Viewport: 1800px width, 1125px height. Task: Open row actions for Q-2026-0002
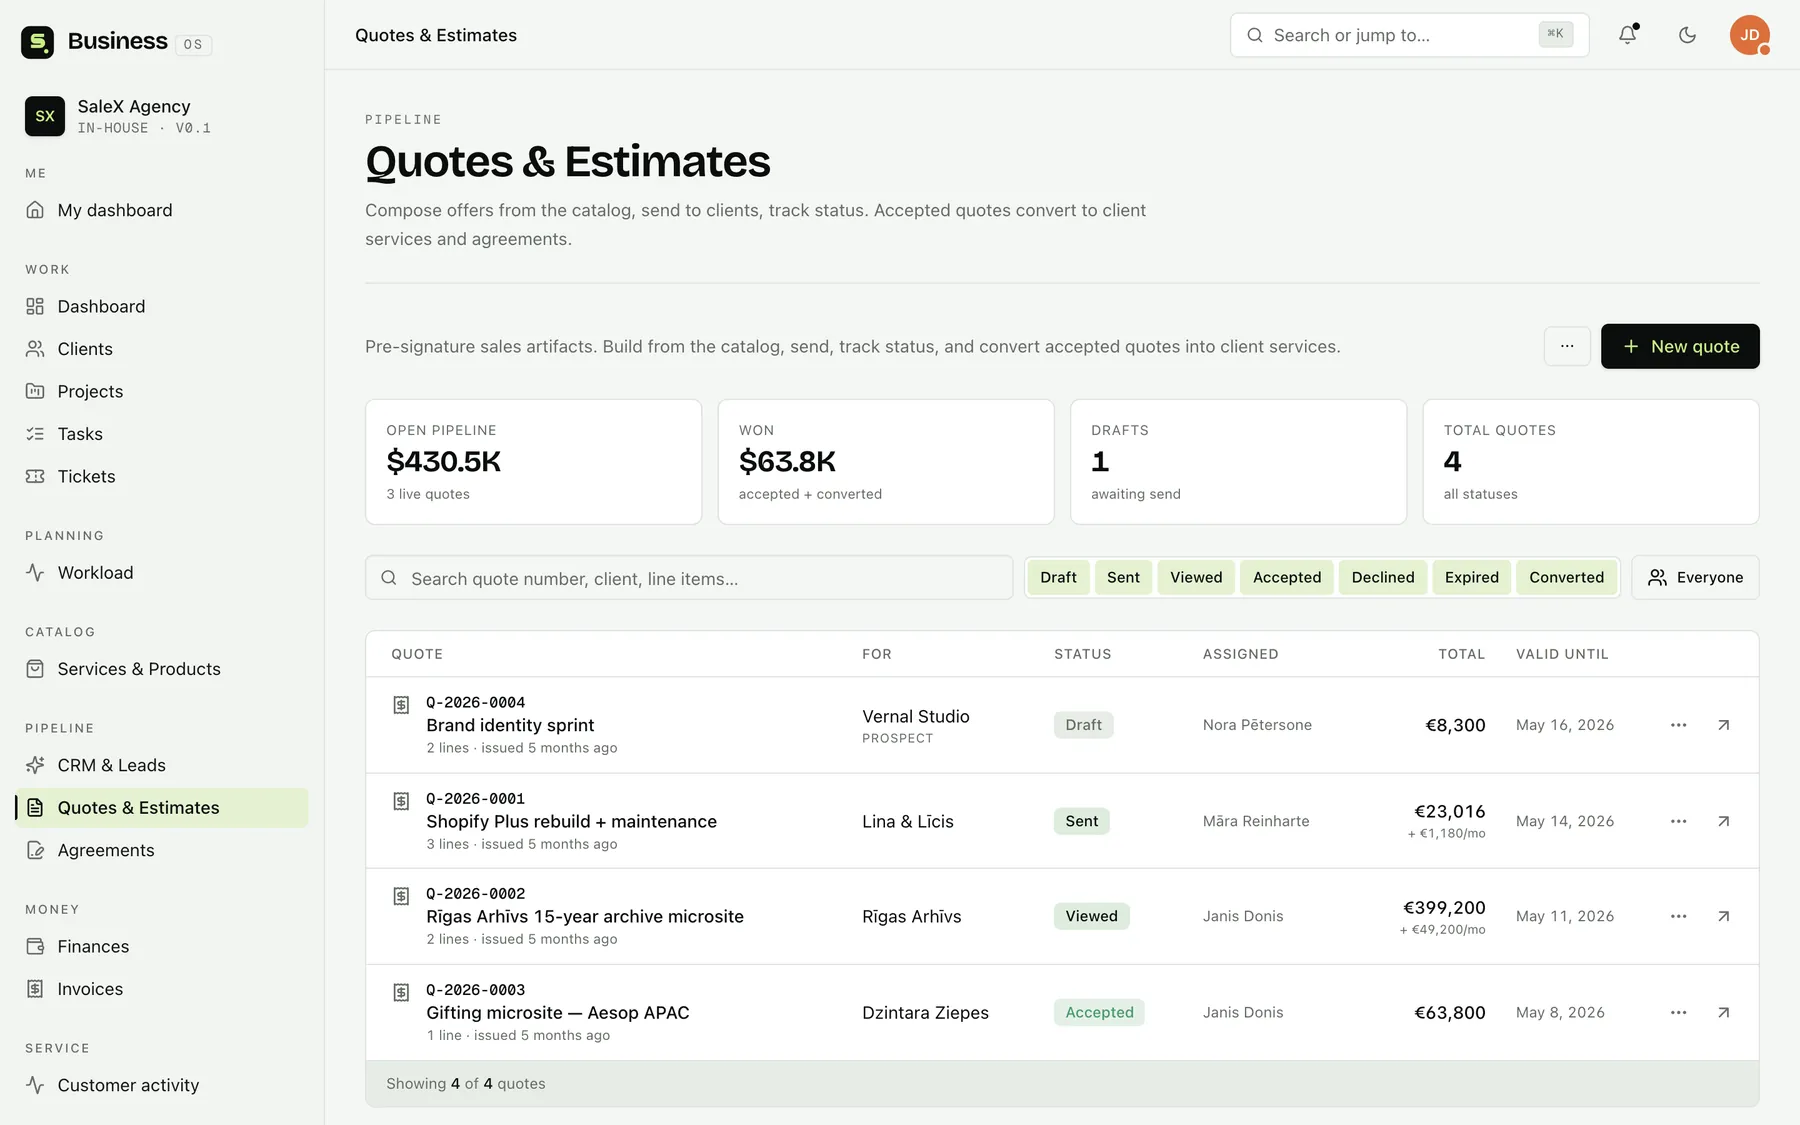pos(1678,916)
